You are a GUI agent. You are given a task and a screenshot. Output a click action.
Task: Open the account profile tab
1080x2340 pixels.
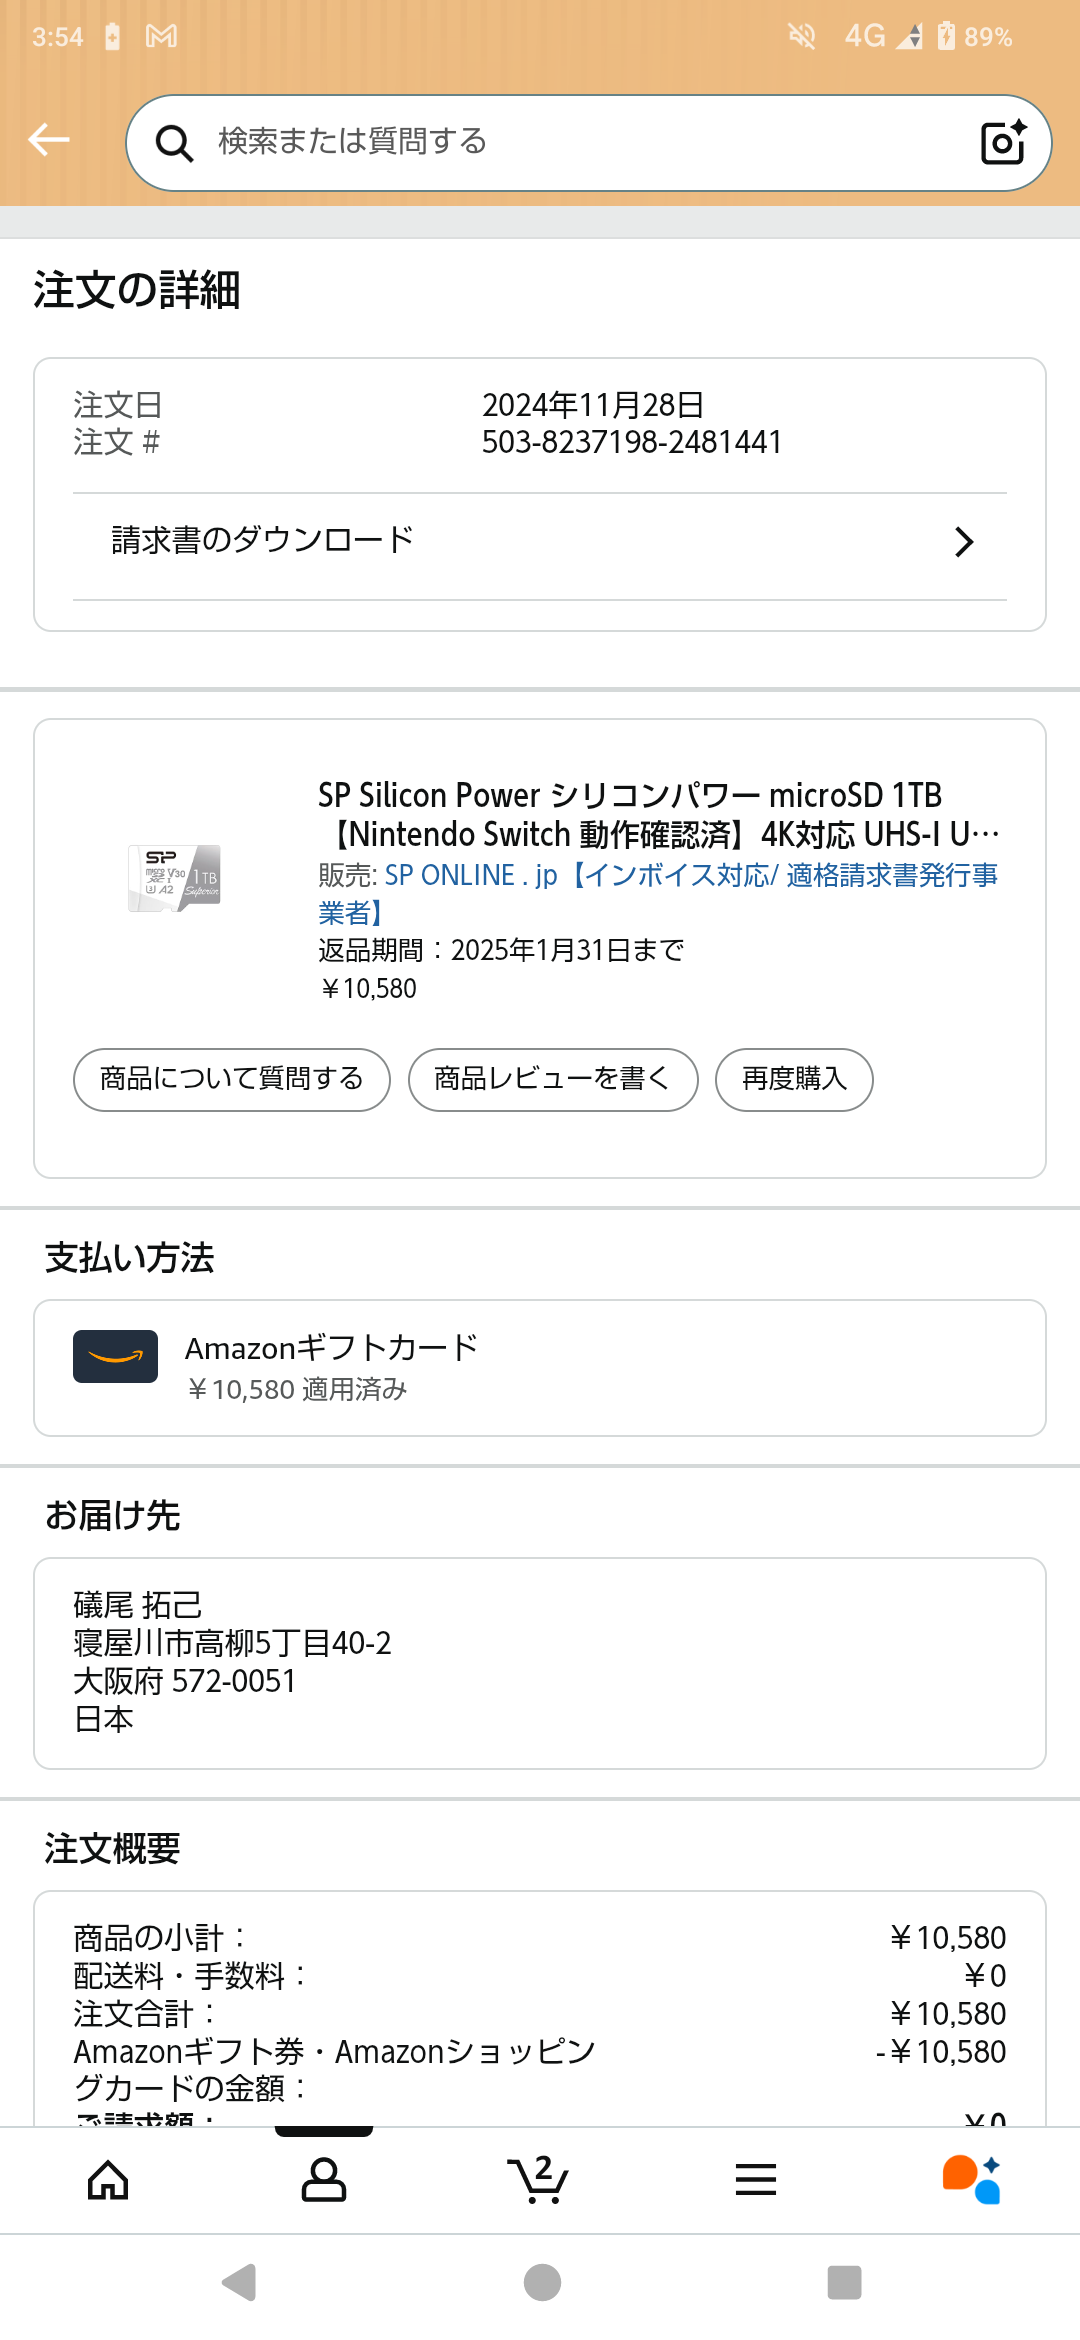[324, 2180]
